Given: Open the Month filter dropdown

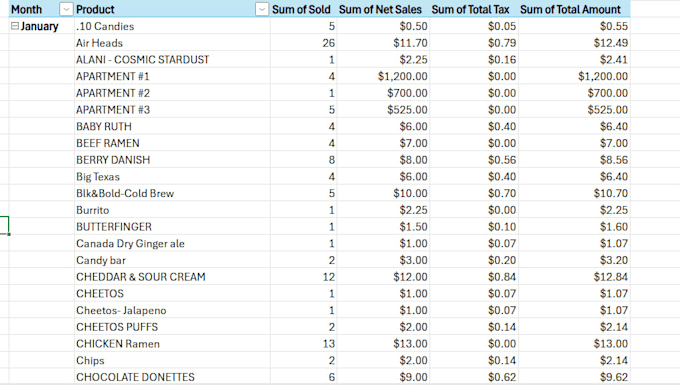Looking at the screenshot, I should point(66,9).
